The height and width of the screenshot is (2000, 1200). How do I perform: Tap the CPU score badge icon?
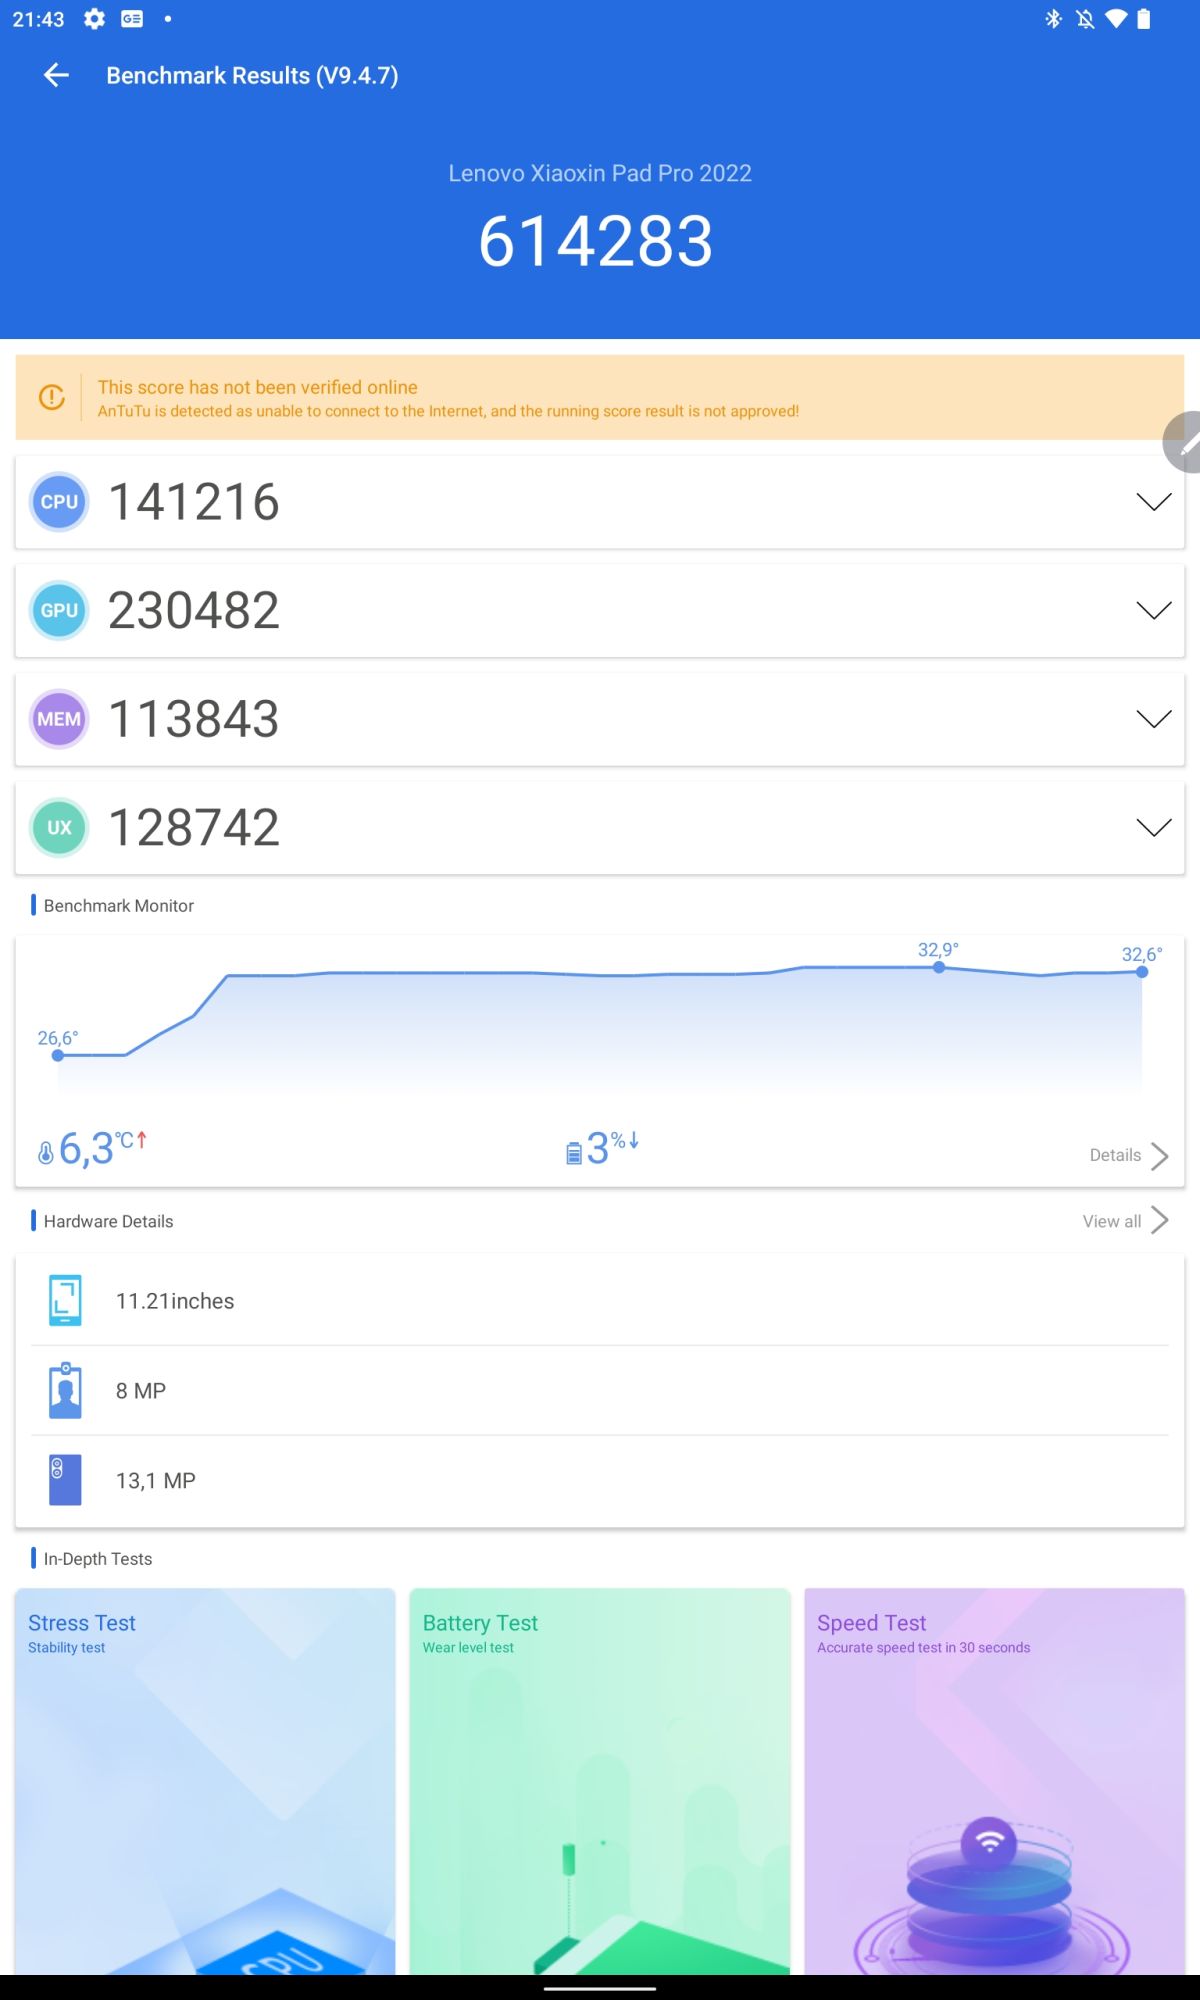(x=59, y=502)
